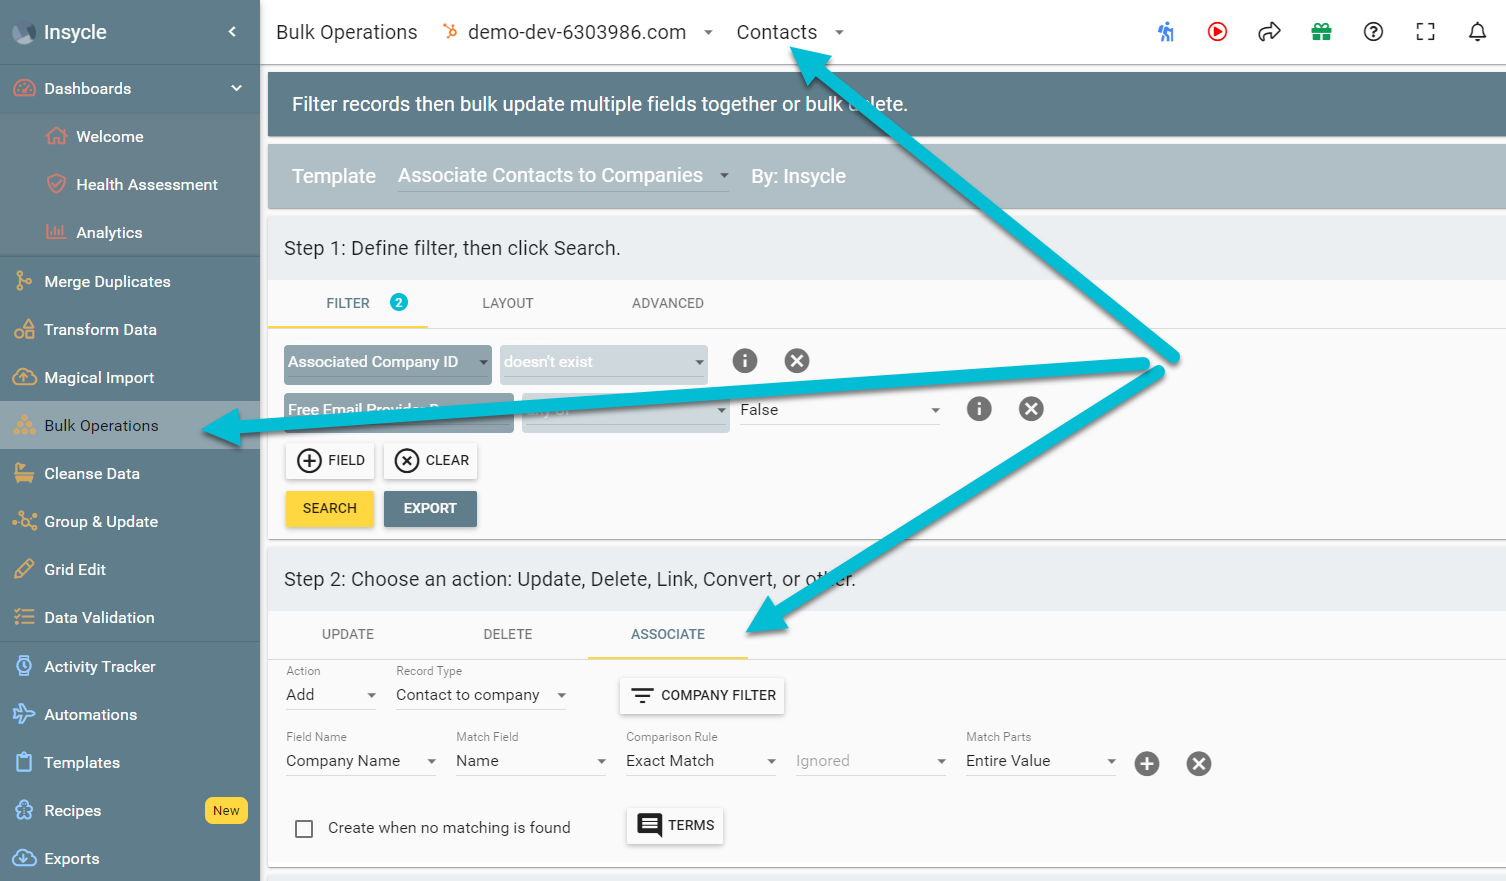Open Comparison Rule Exact Match dropdown
Viewport: 1506px width, 881px height.
pos(701,761)
